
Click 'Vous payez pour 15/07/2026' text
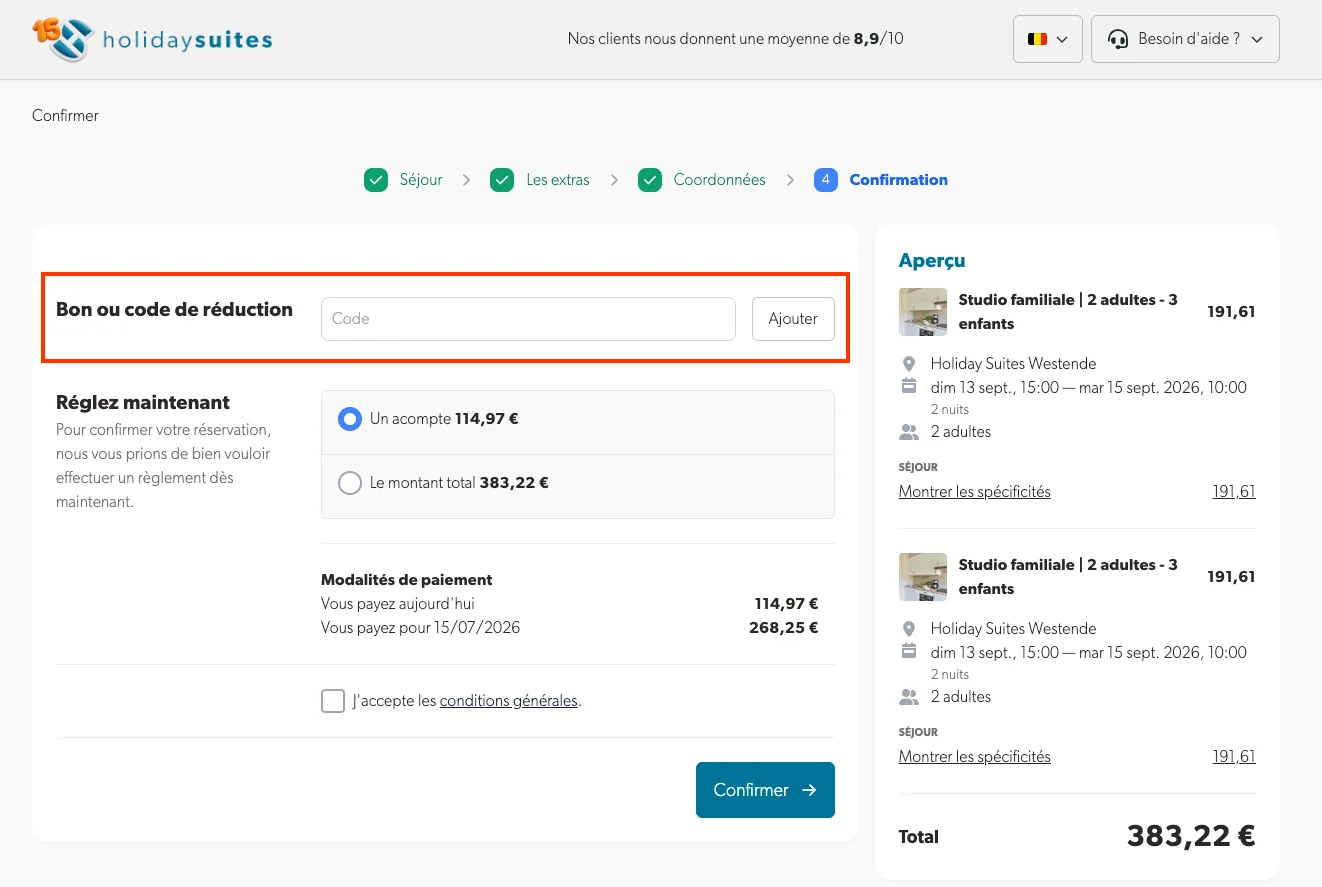click(x=420, y=628)
